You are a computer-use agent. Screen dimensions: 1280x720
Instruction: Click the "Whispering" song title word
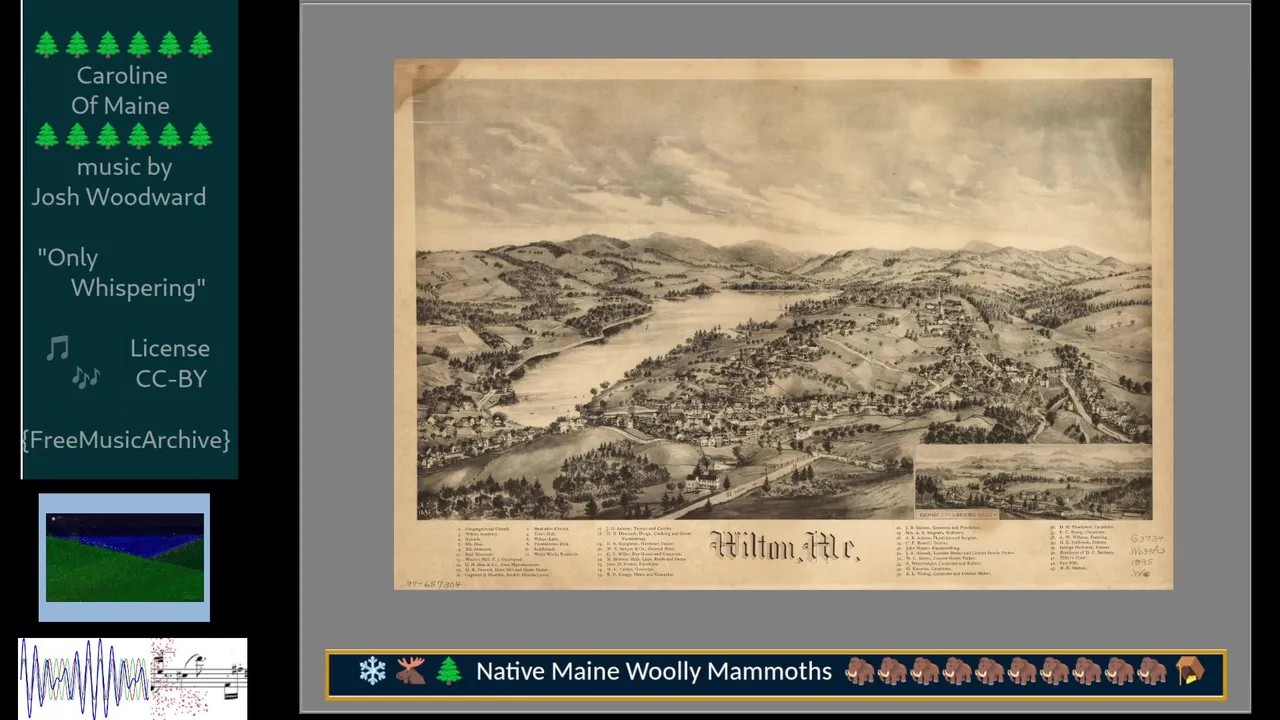tap(138, 288)
